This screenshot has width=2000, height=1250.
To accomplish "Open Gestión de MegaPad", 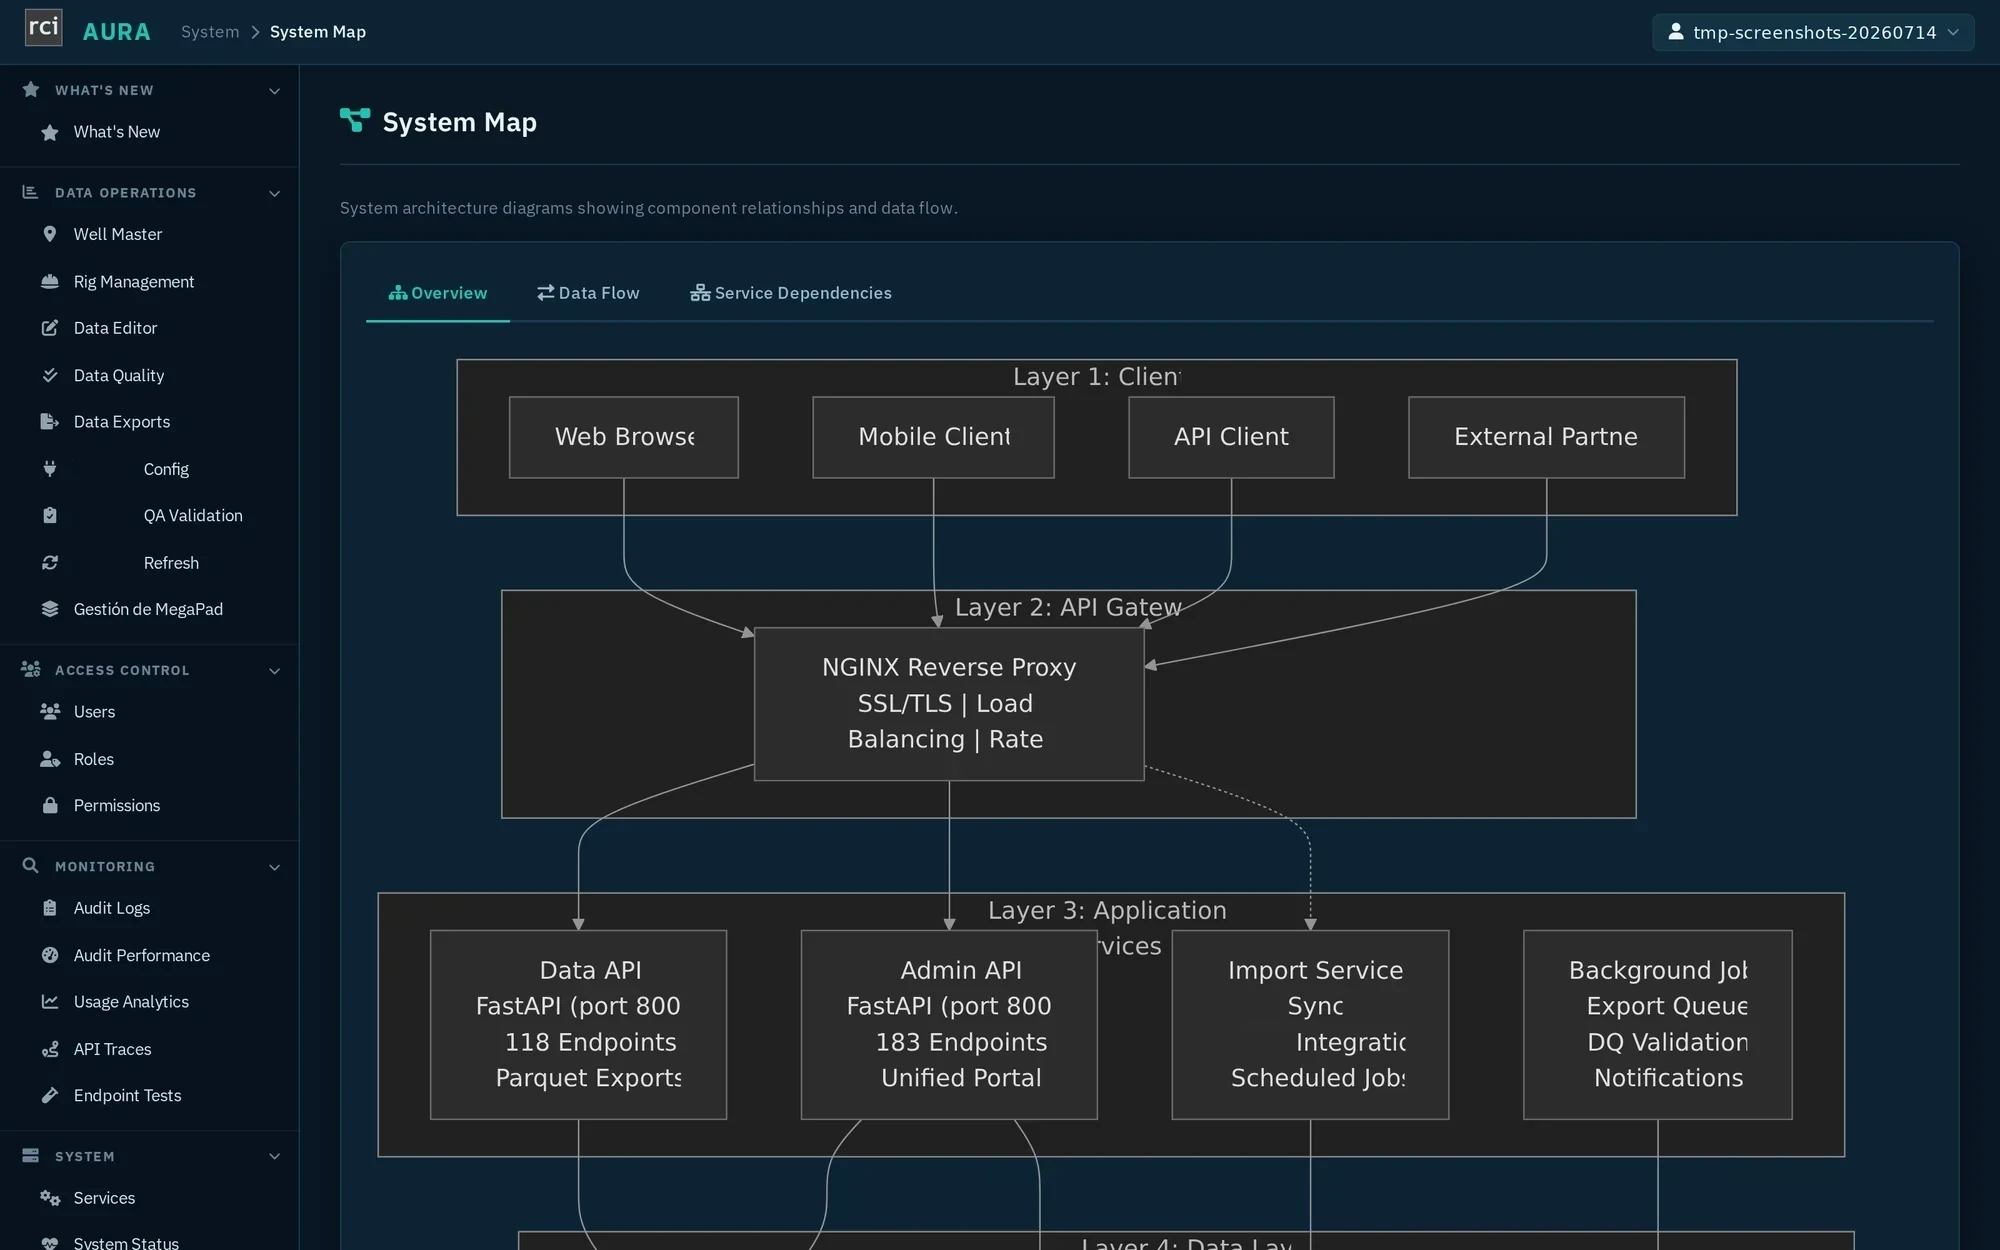I will [x=149, y=609].
